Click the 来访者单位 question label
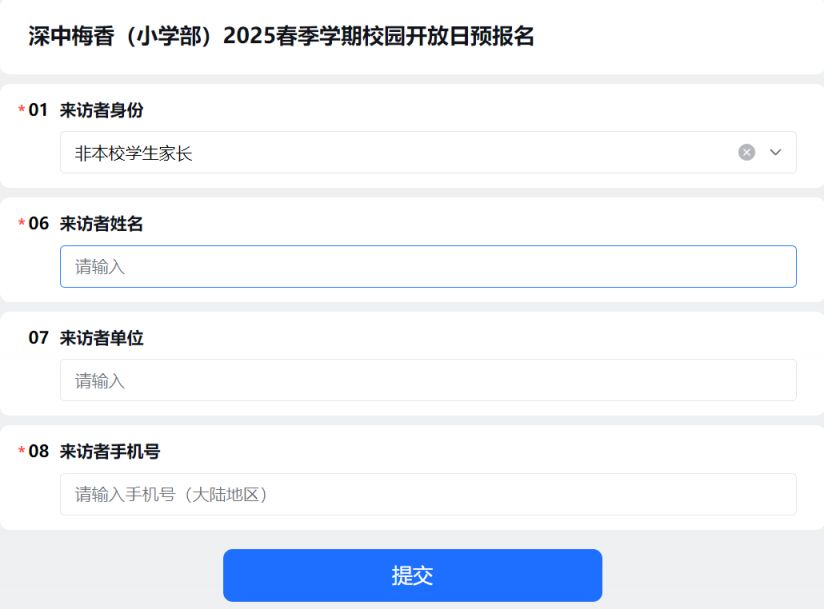This screenshot has width=824, height=609. point(101,337)
